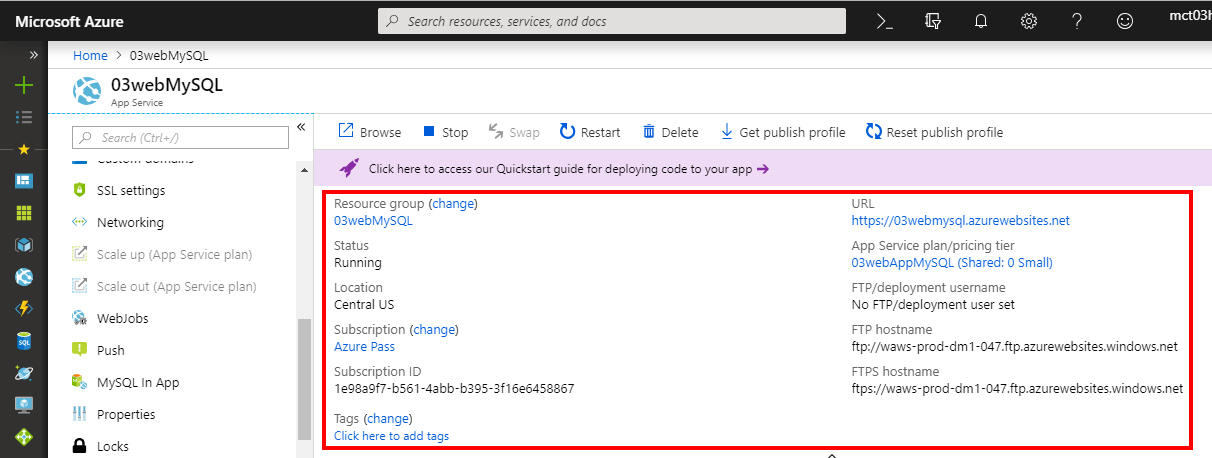Change Tags link
This screenshot has width=1212, height=458.
[x=388, y=418]
